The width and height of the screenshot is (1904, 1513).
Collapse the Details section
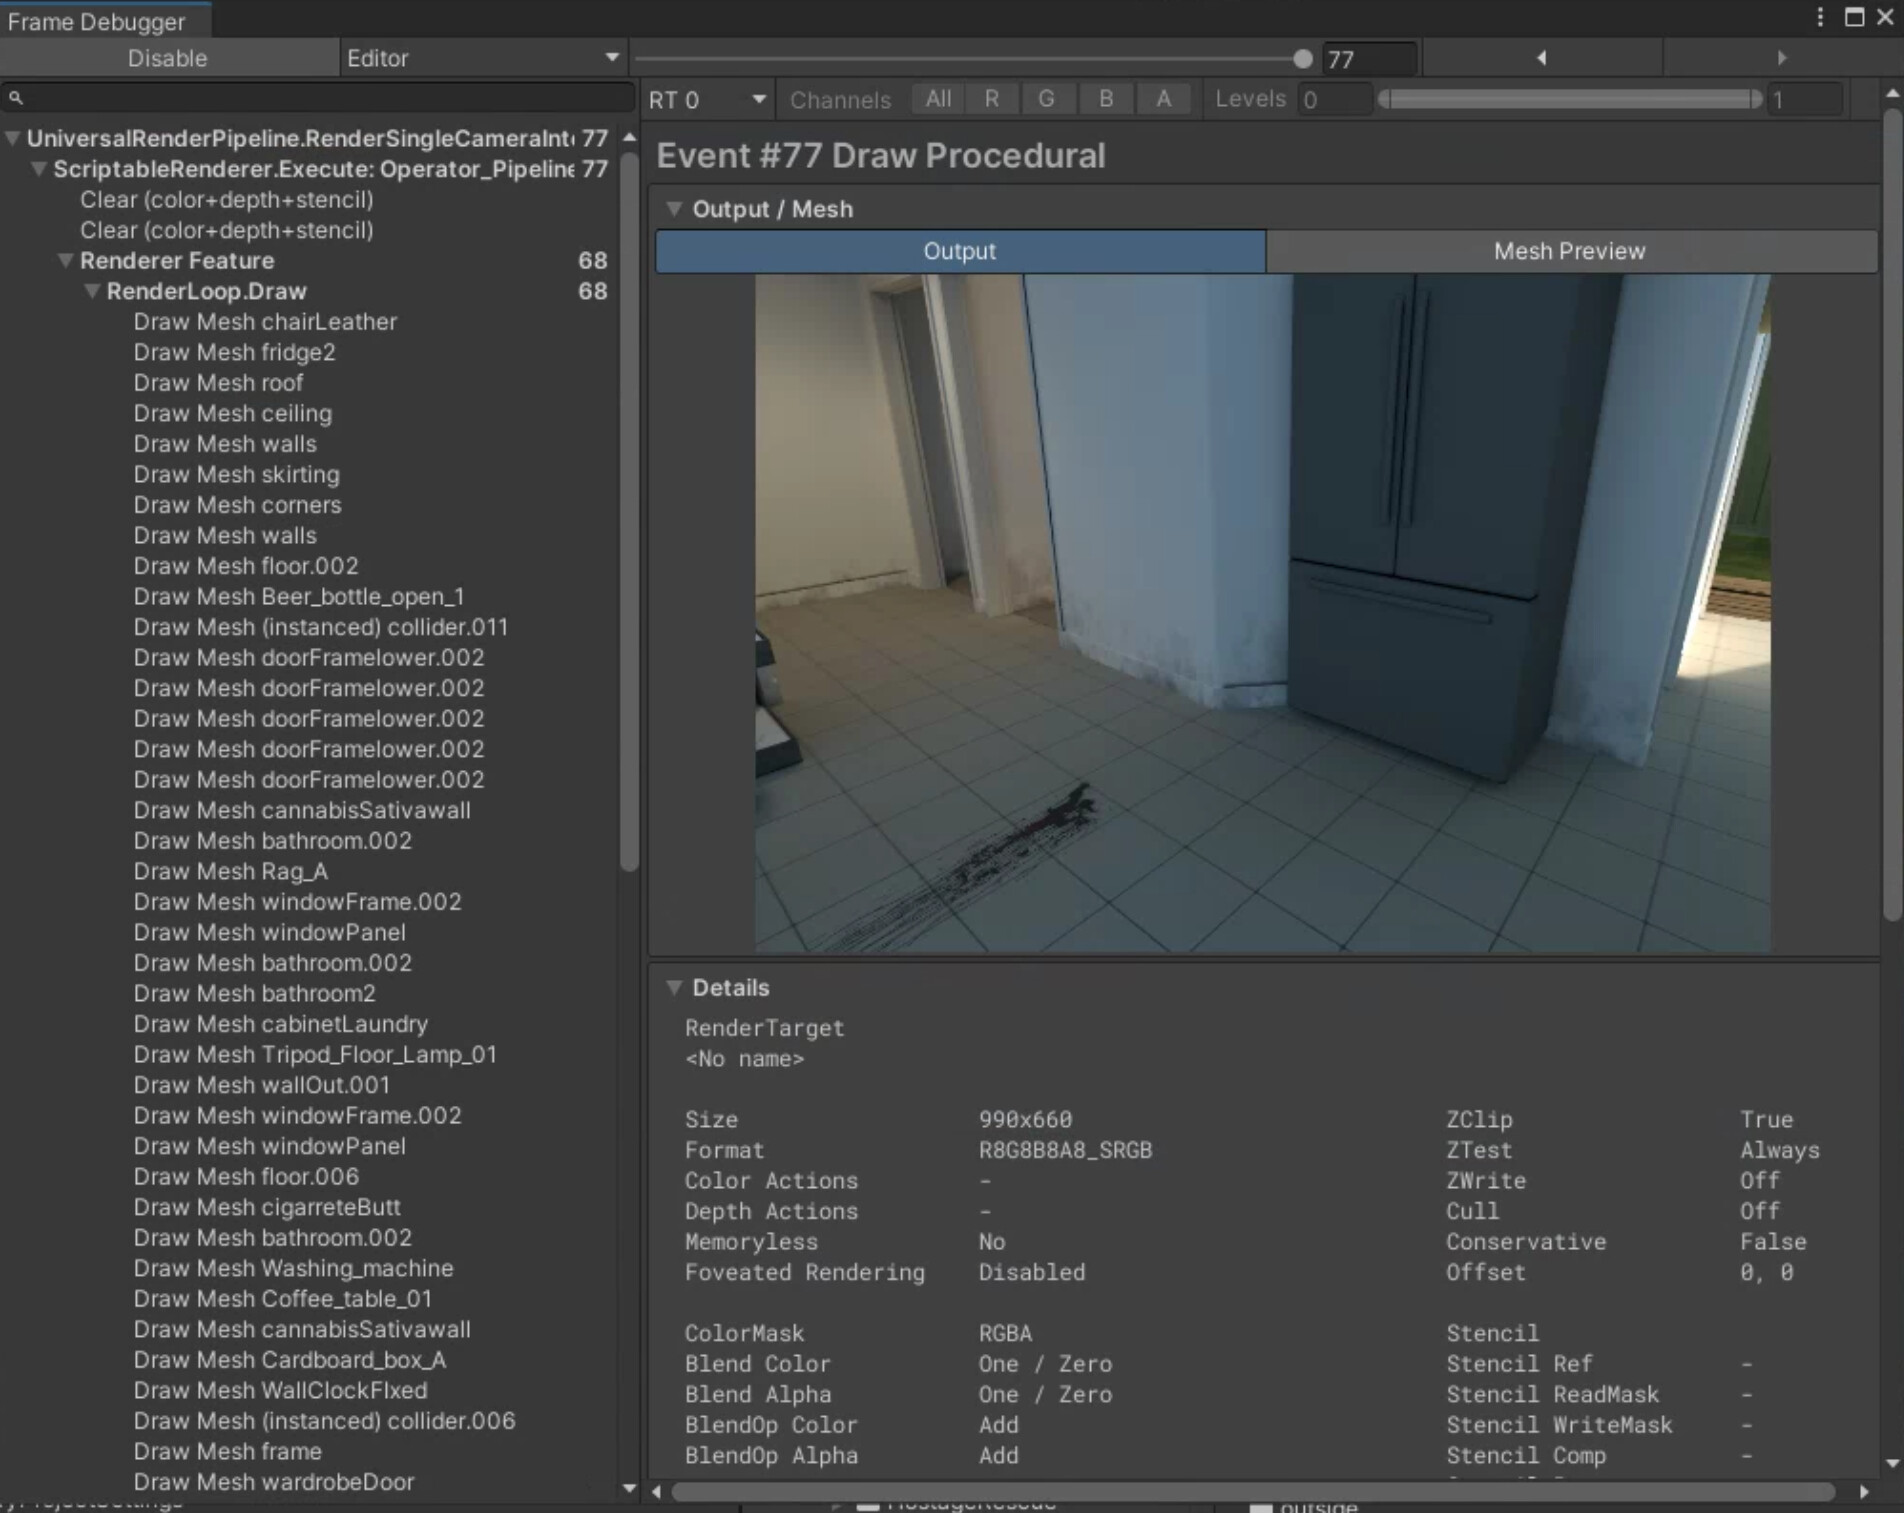[x=674, y=987]
